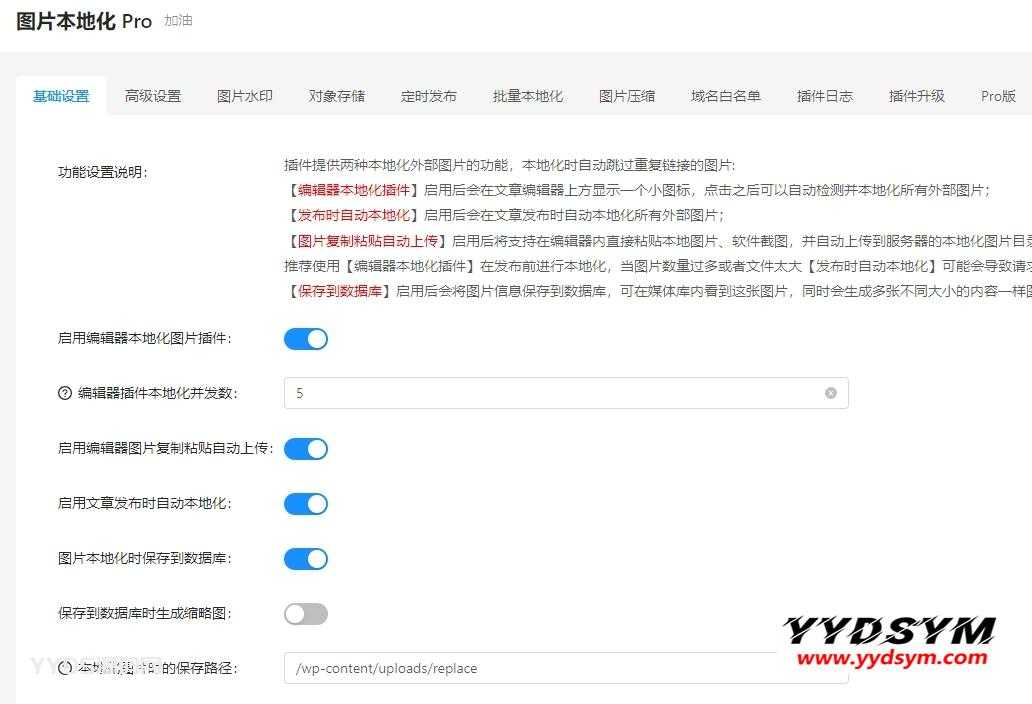Click the help icon beside 编辑器插件本地化并发数

[65, 393]
